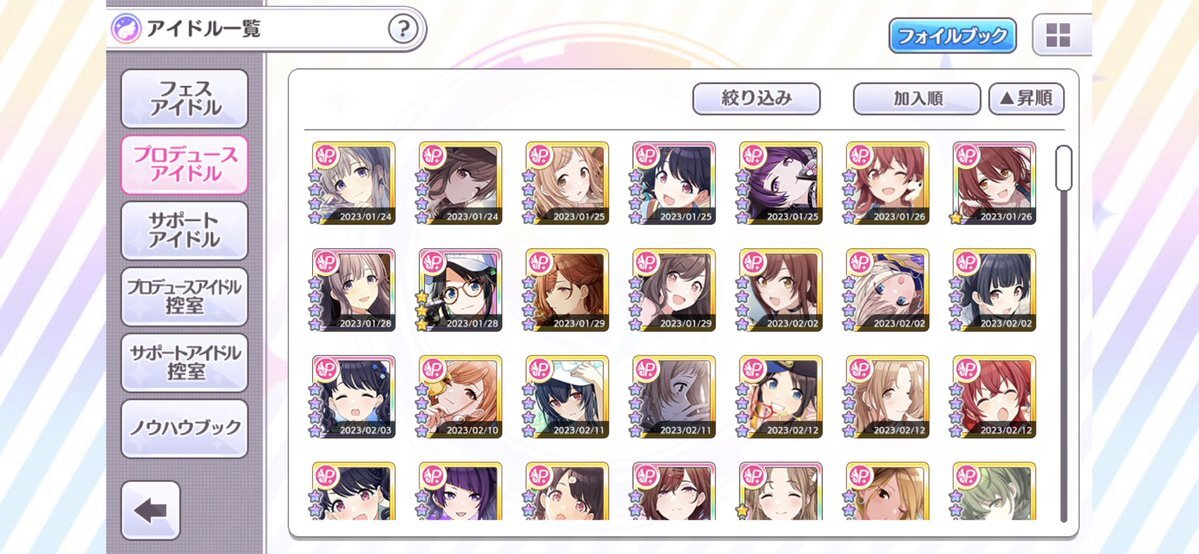
Task: Click the idol list vertical scrollbar handle
Action: pyautogui.click(x=1063, y=168)
